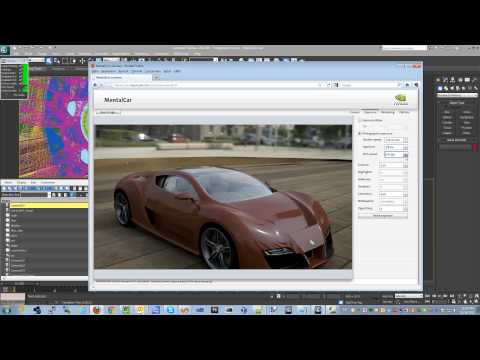Open the Edit menu in Scene Explorer
This screenshot has height=360, width=480.
[33, 183]
